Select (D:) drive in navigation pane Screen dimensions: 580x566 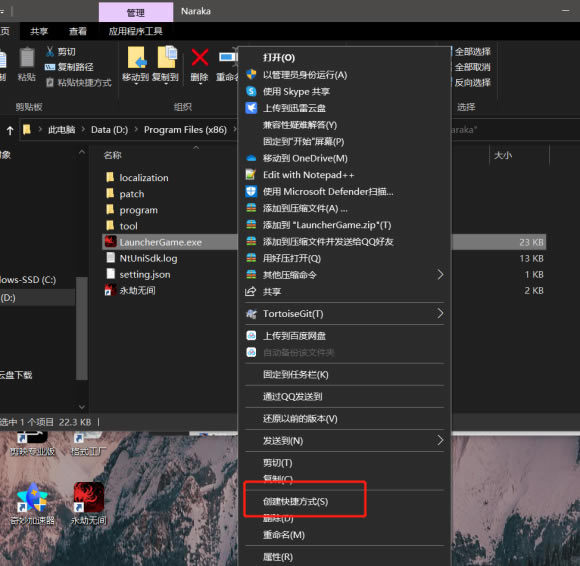(37, 297)
